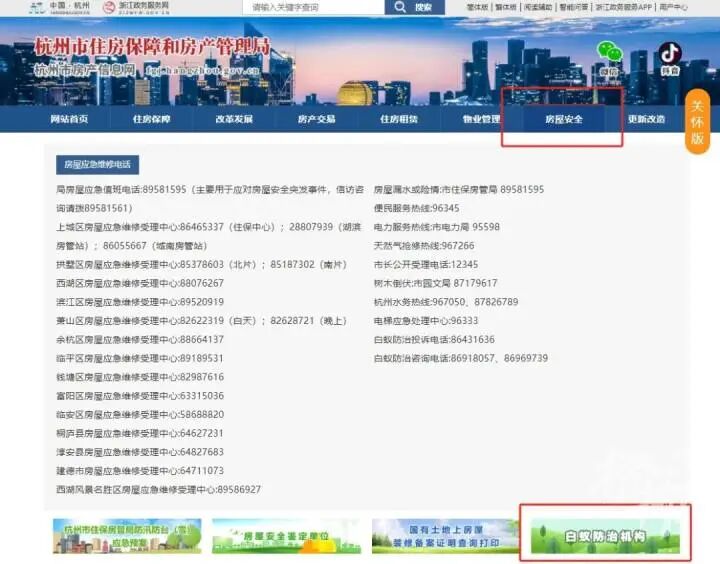Open the 浙江政务服务APP link
The image size is (720, 564).
[x=624, y=7]
